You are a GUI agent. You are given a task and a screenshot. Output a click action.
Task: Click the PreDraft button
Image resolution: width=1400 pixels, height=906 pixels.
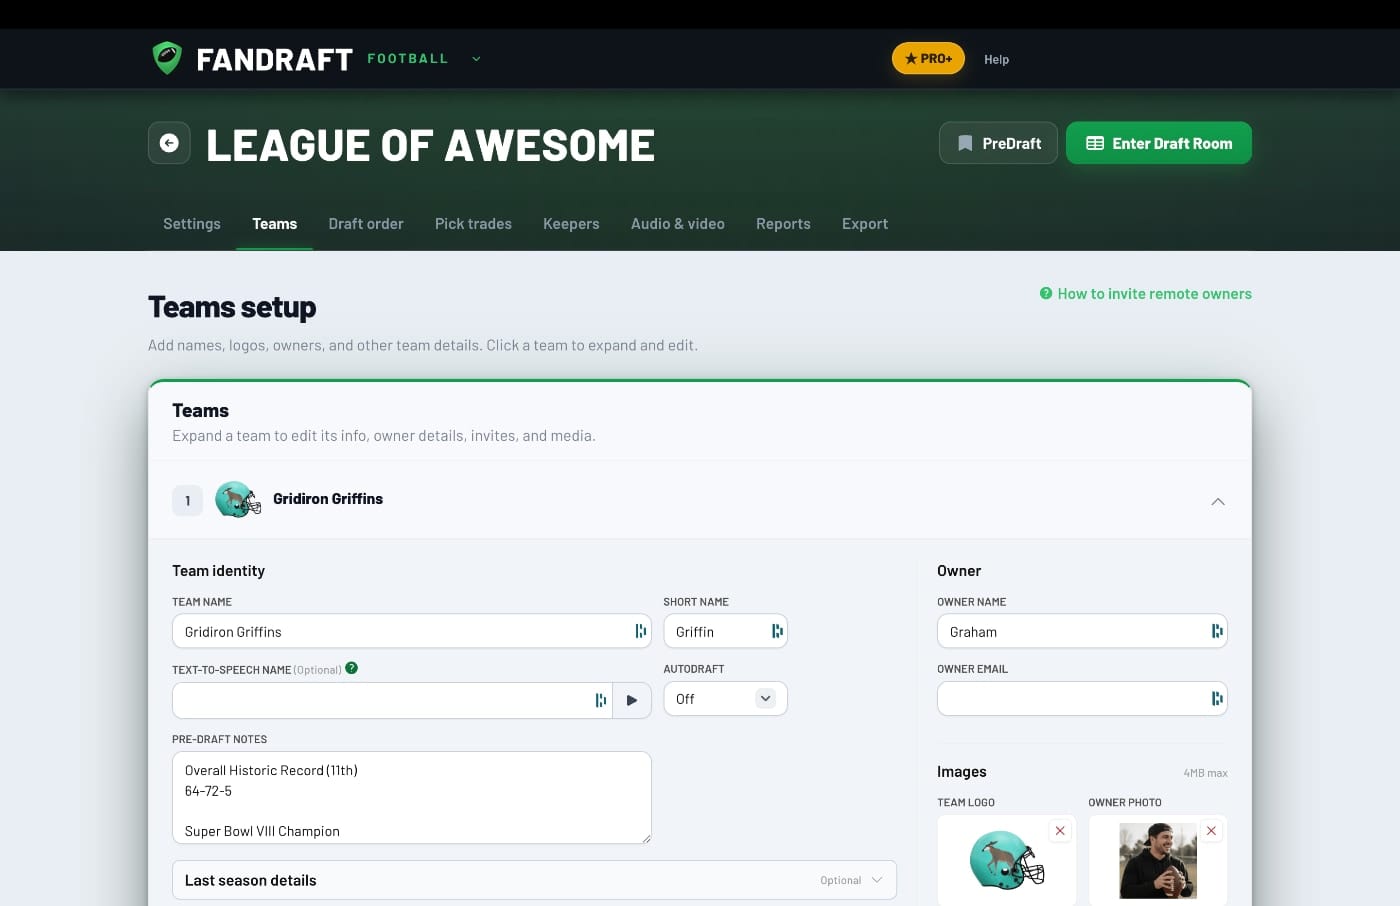point(998,143)
